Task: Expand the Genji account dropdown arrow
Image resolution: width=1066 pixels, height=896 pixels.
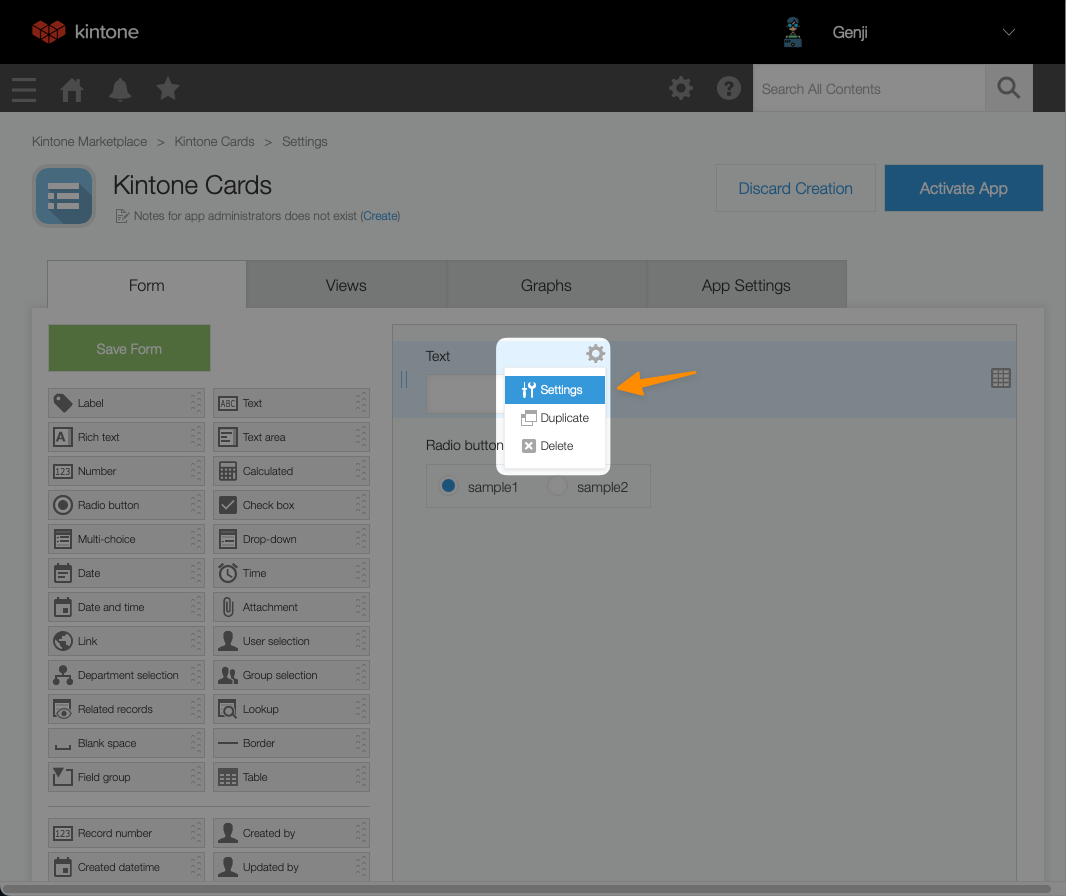Action: [1008, 32]
